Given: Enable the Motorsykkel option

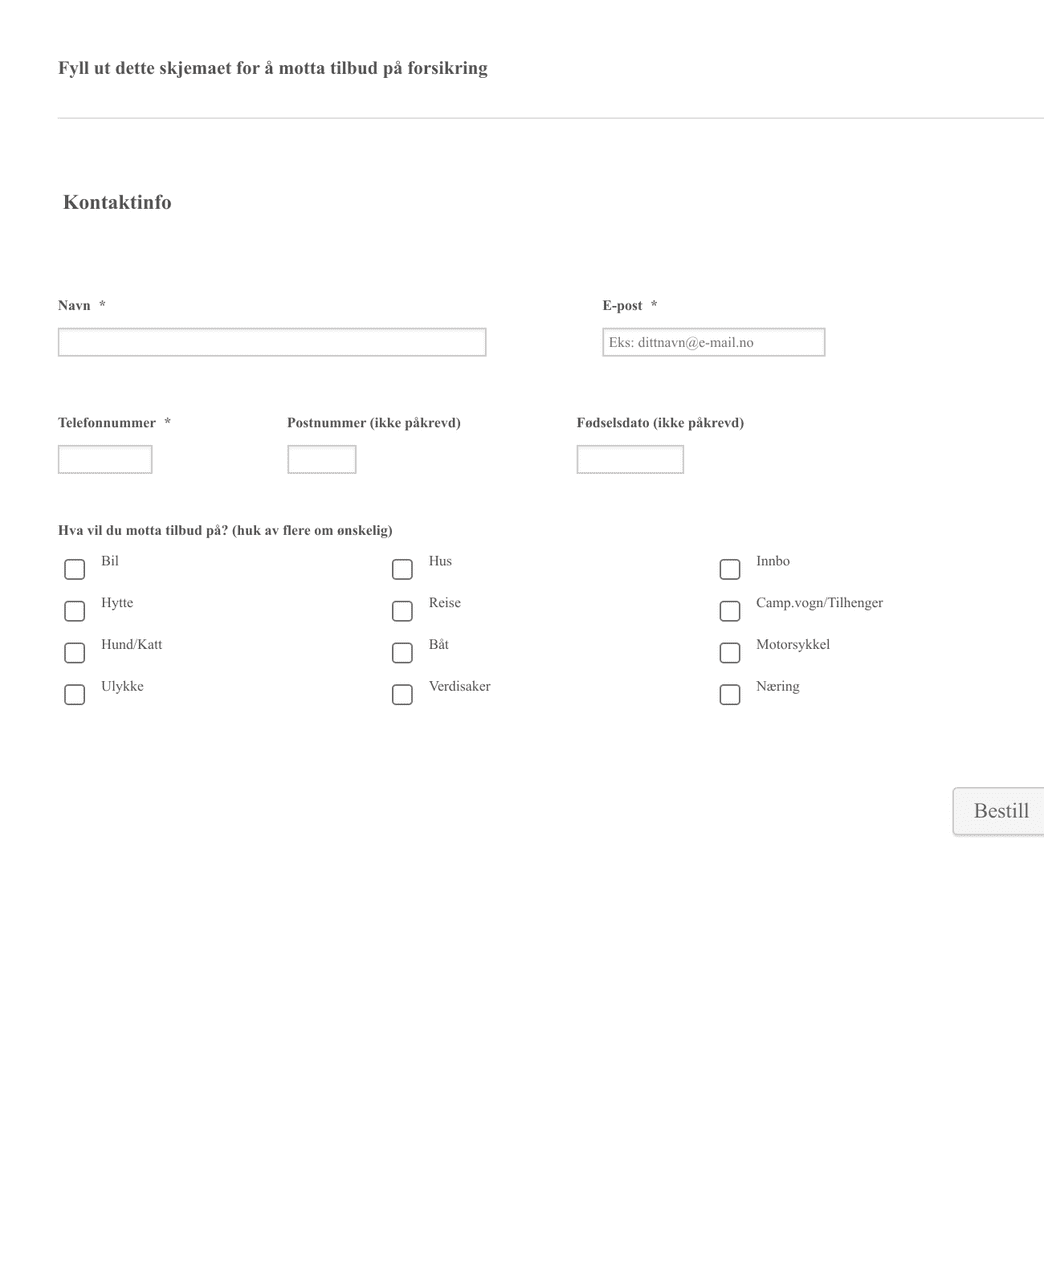Looking at the screenshot, I should pyautogui.click(x=729, y=653).
